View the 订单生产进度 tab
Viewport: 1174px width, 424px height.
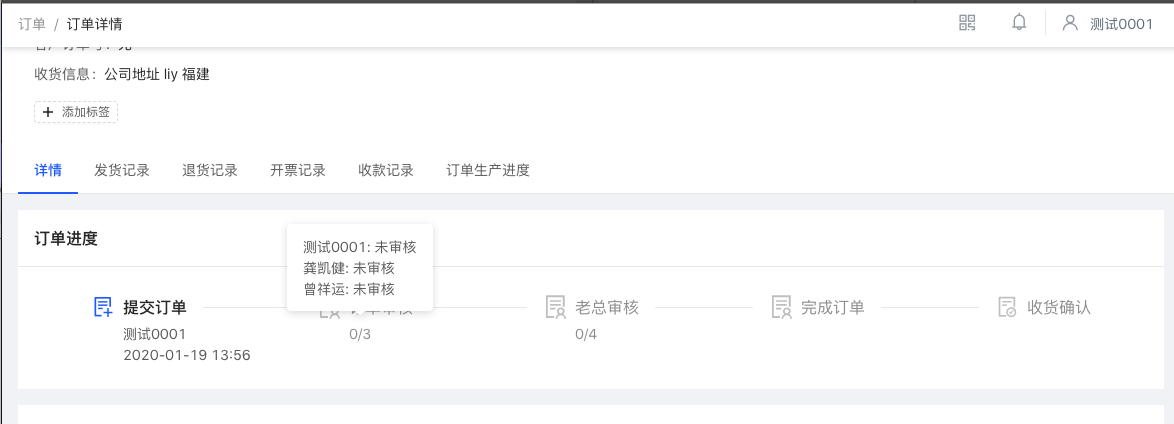(x=488, y=170)
